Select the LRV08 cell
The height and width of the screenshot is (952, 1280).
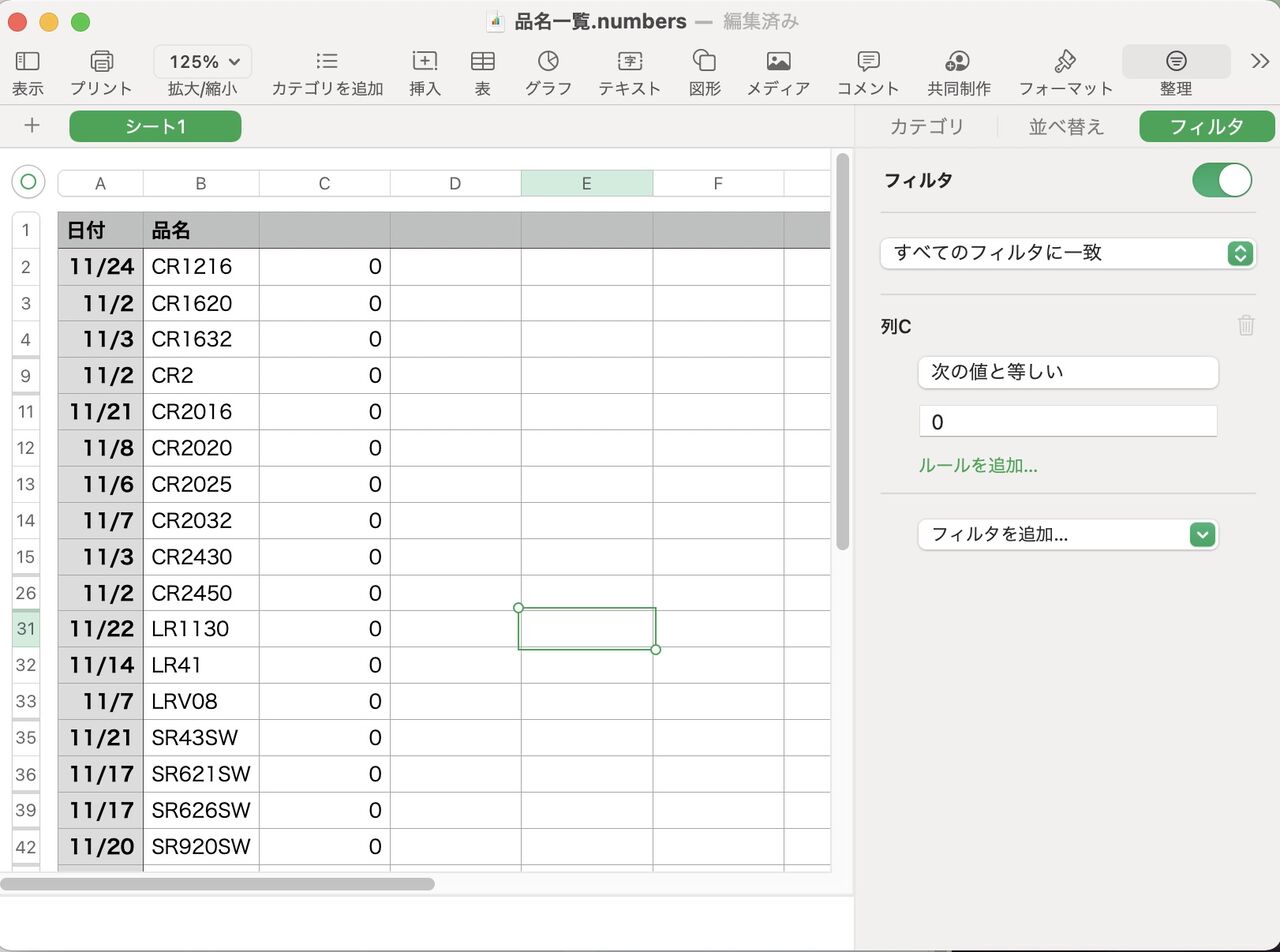click(201, 701)
